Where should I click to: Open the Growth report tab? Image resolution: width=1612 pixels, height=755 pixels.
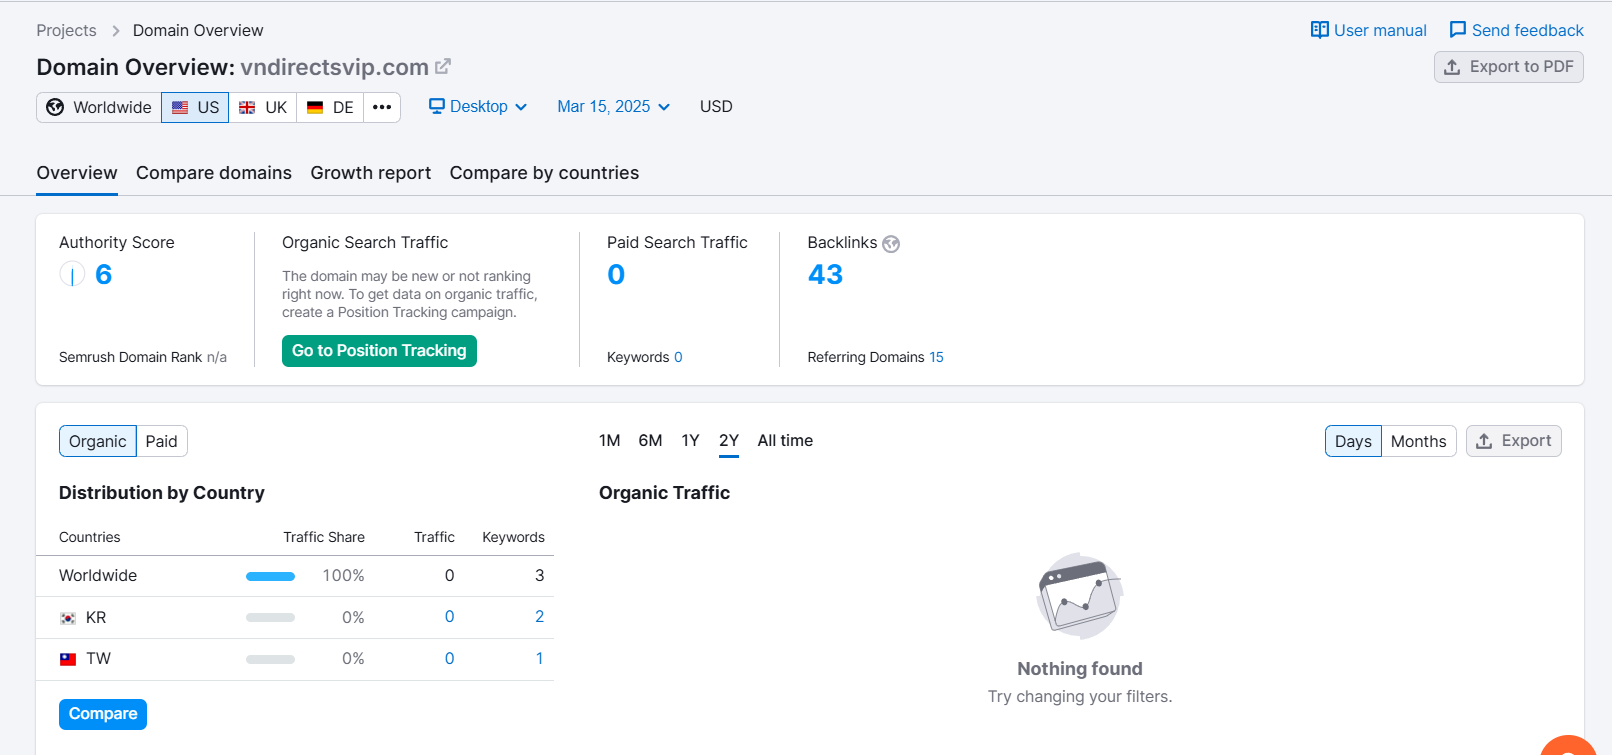click(371, 173)
